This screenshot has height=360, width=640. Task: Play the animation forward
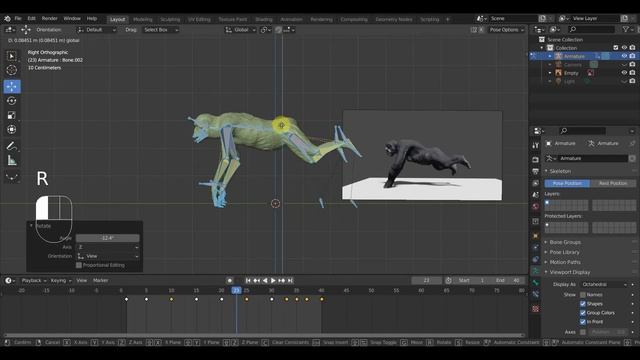(x=273, y=280)
